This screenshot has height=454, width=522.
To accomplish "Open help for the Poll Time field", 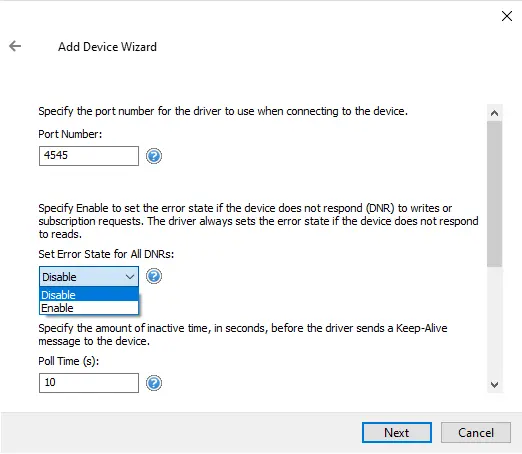I will [154, 383].
